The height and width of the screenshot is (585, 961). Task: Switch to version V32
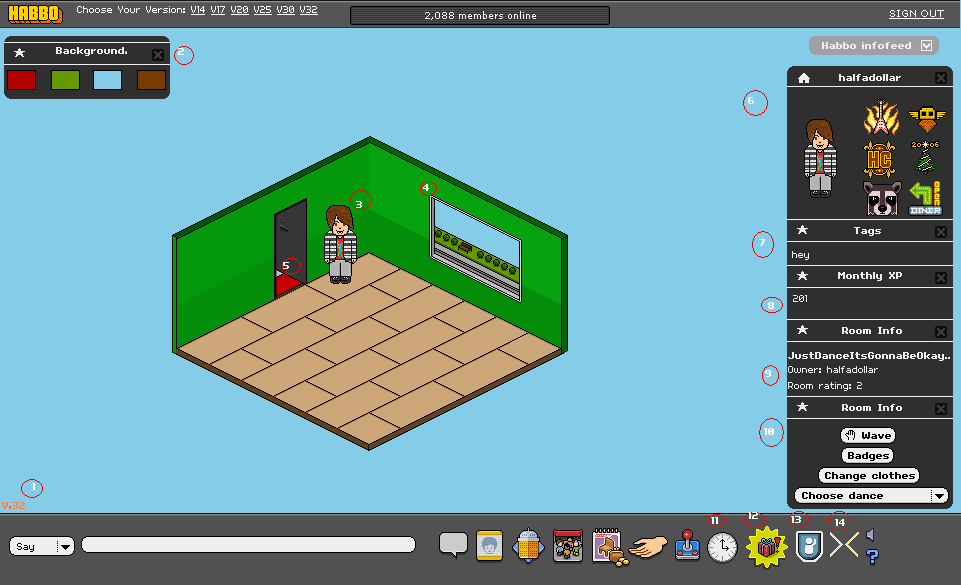point(308,10)
